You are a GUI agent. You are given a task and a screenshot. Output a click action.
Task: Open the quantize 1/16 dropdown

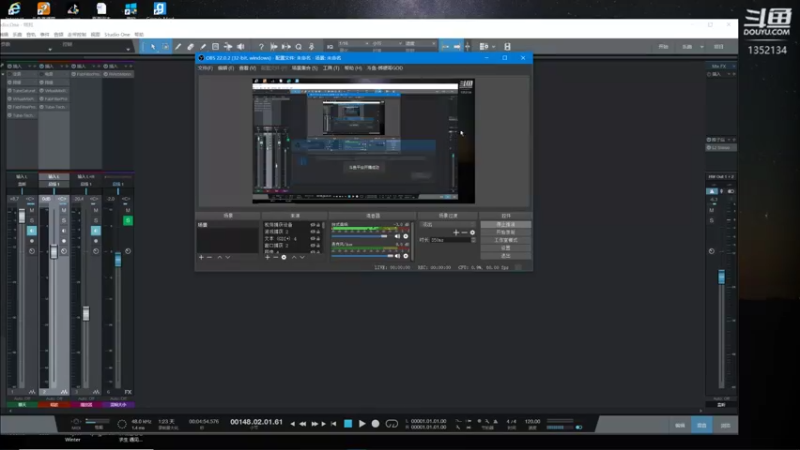coord(354,43)
